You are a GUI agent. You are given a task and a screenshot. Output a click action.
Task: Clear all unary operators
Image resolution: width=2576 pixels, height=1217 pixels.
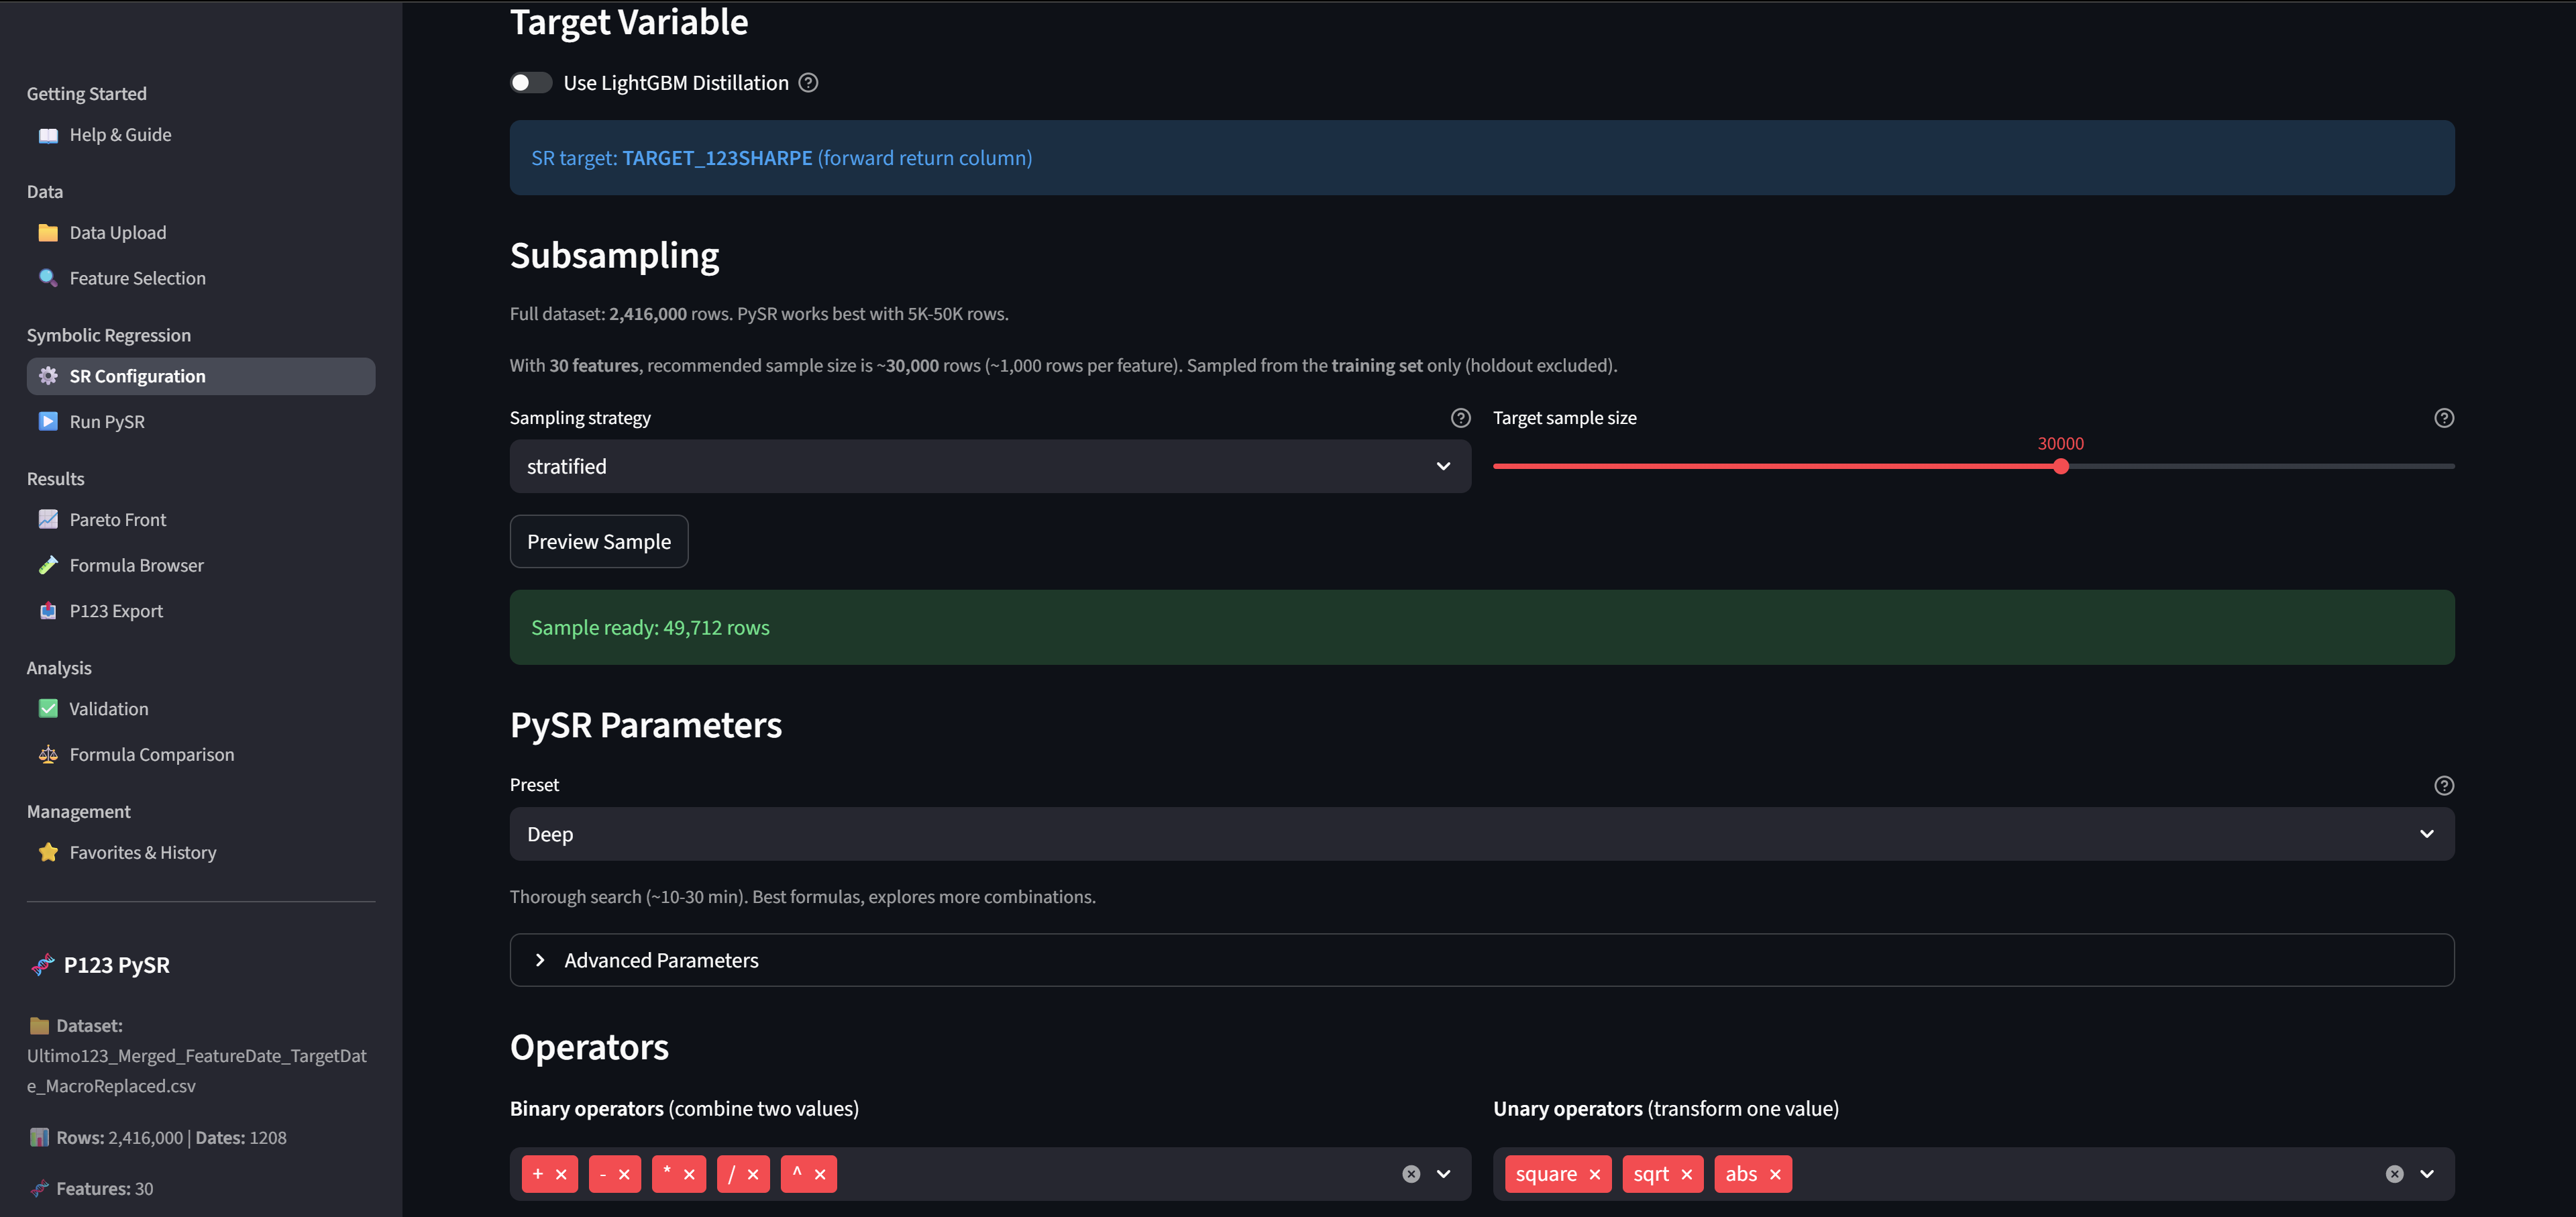[2393, 1174]
